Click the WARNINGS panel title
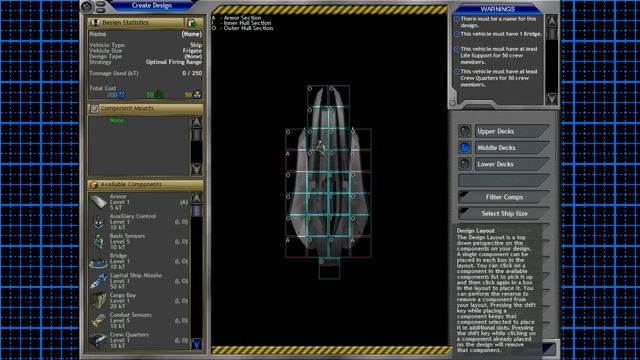The width and height of the screenshot is (640, 360). [x=498, y=9]
